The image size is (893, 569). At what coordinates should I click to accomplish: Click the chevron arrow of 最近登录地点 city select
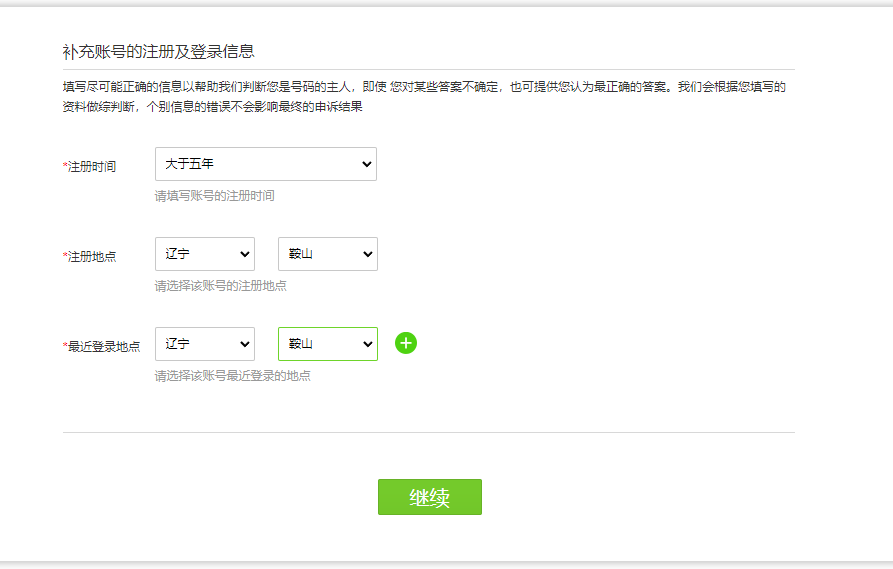coord(364,344)
